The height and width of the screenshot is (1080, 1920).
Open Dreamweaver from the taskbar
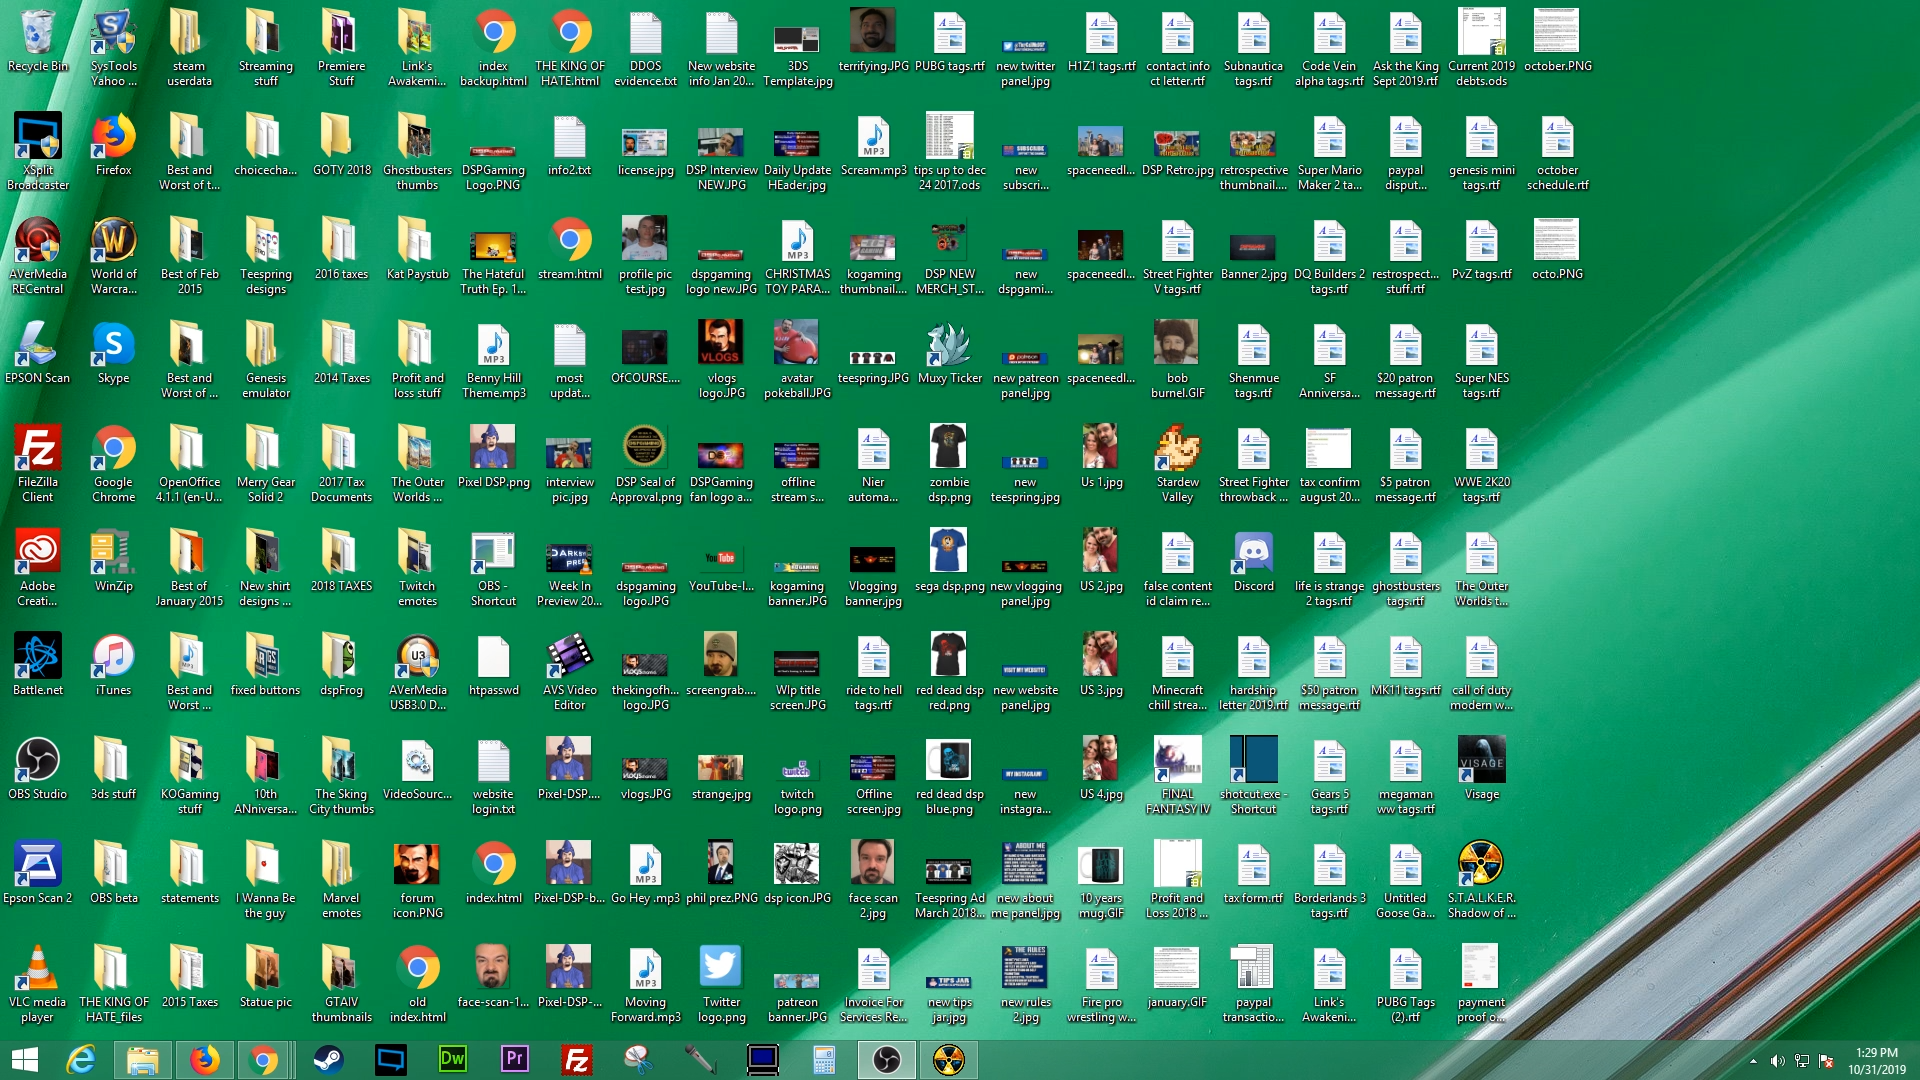tap(452, 1060)
